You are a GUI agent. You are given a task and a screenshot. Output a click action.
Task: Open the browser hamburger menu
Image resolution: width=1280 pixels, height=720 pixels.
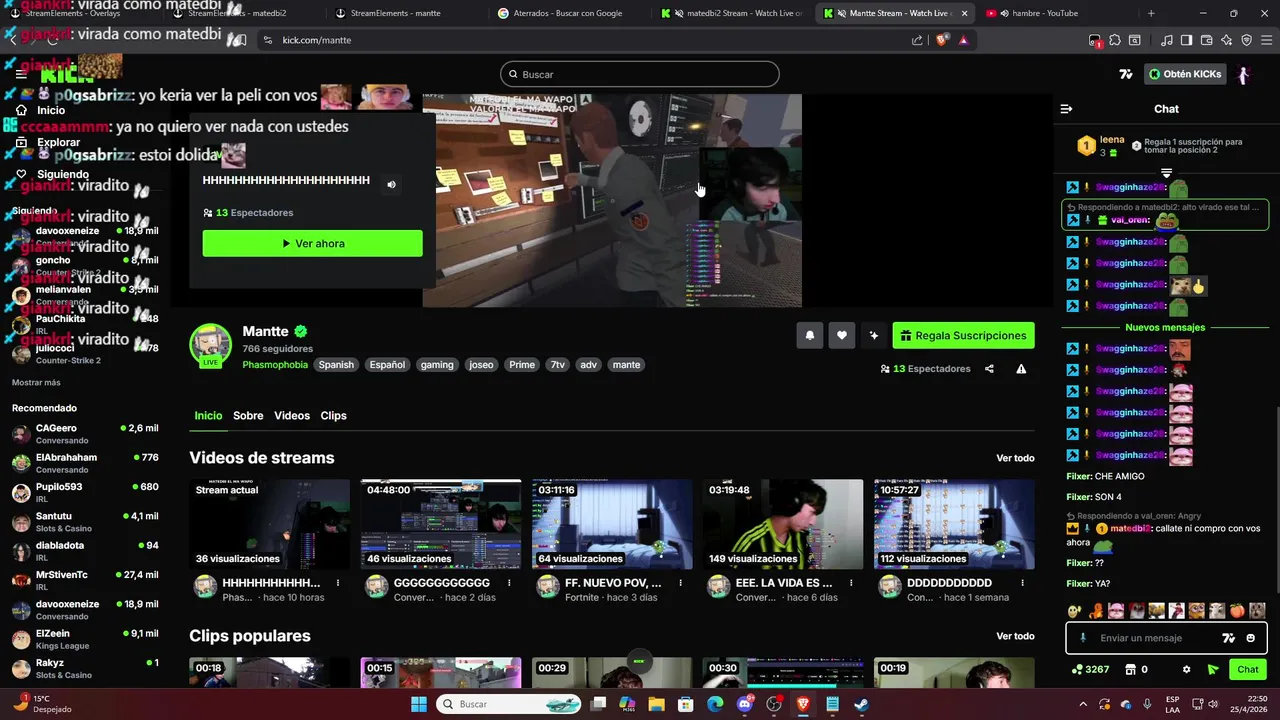tap(1266, 40)
